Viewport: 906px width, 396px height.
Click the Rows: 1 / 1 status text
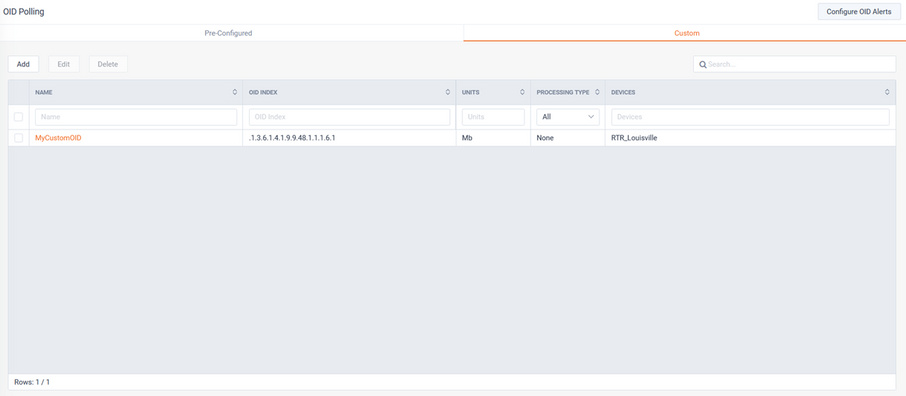pos(32,382)
